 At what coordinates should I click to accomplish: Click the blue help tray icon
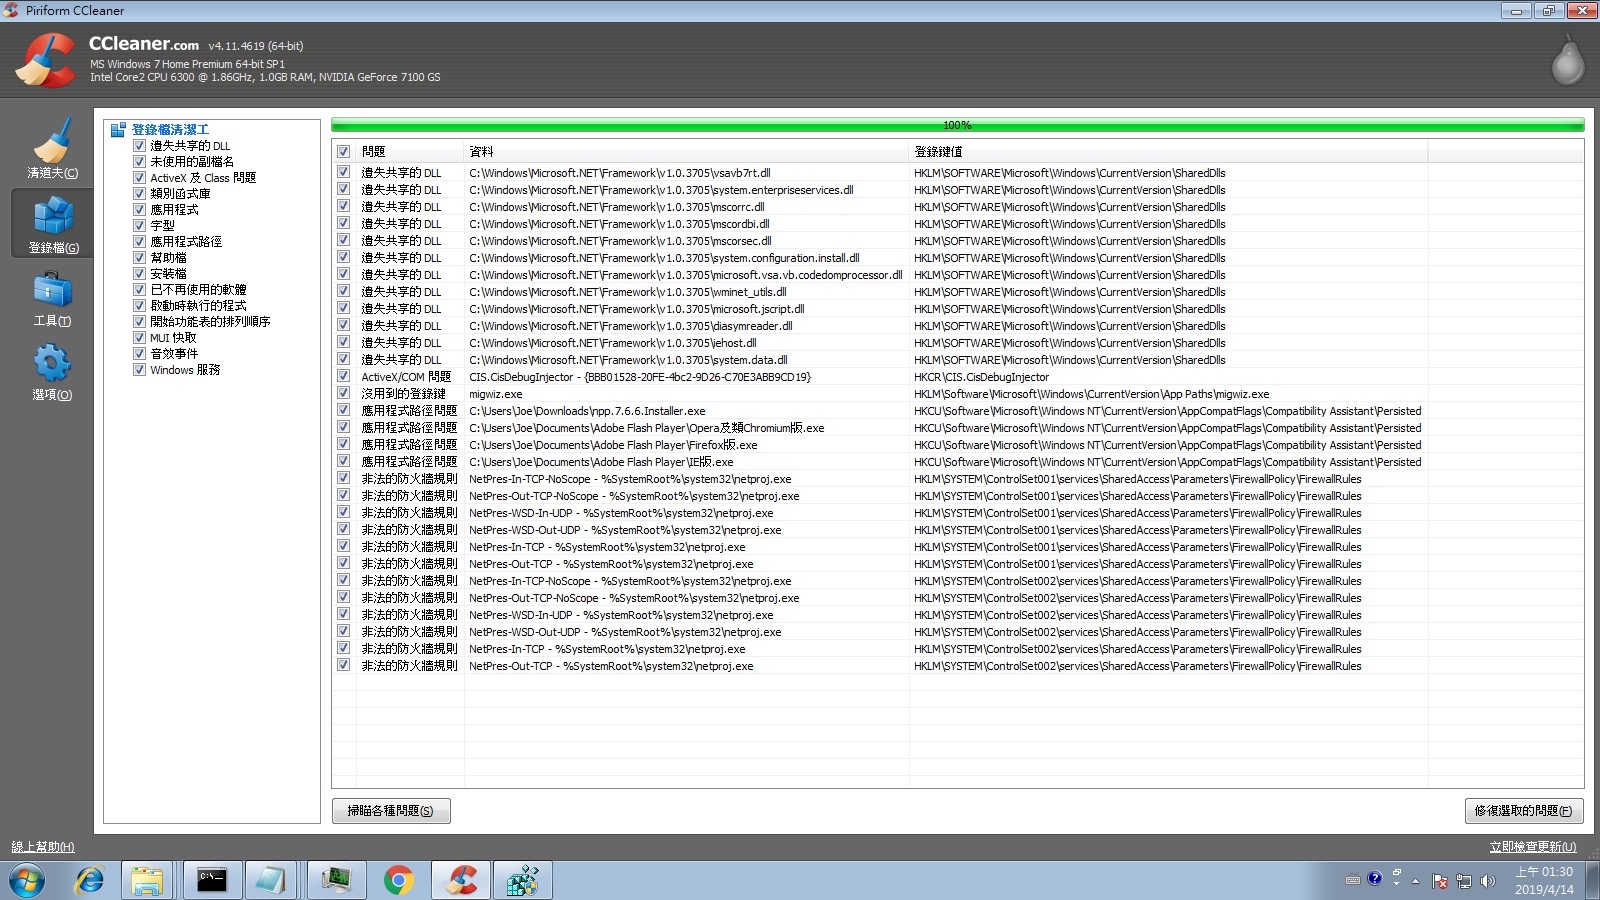(1375, 879)
